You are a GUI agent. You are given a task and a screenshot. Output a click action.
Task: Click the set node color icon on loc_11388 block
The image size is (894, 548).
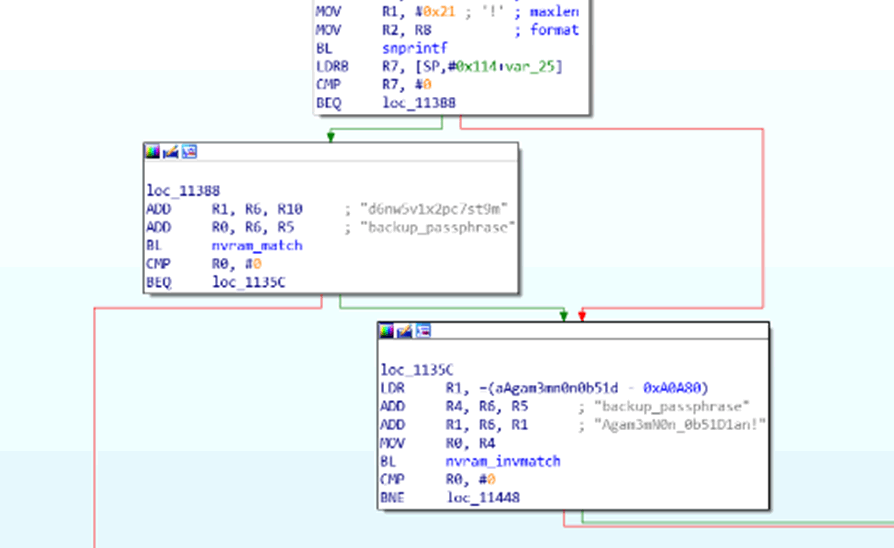coord(153,152)
